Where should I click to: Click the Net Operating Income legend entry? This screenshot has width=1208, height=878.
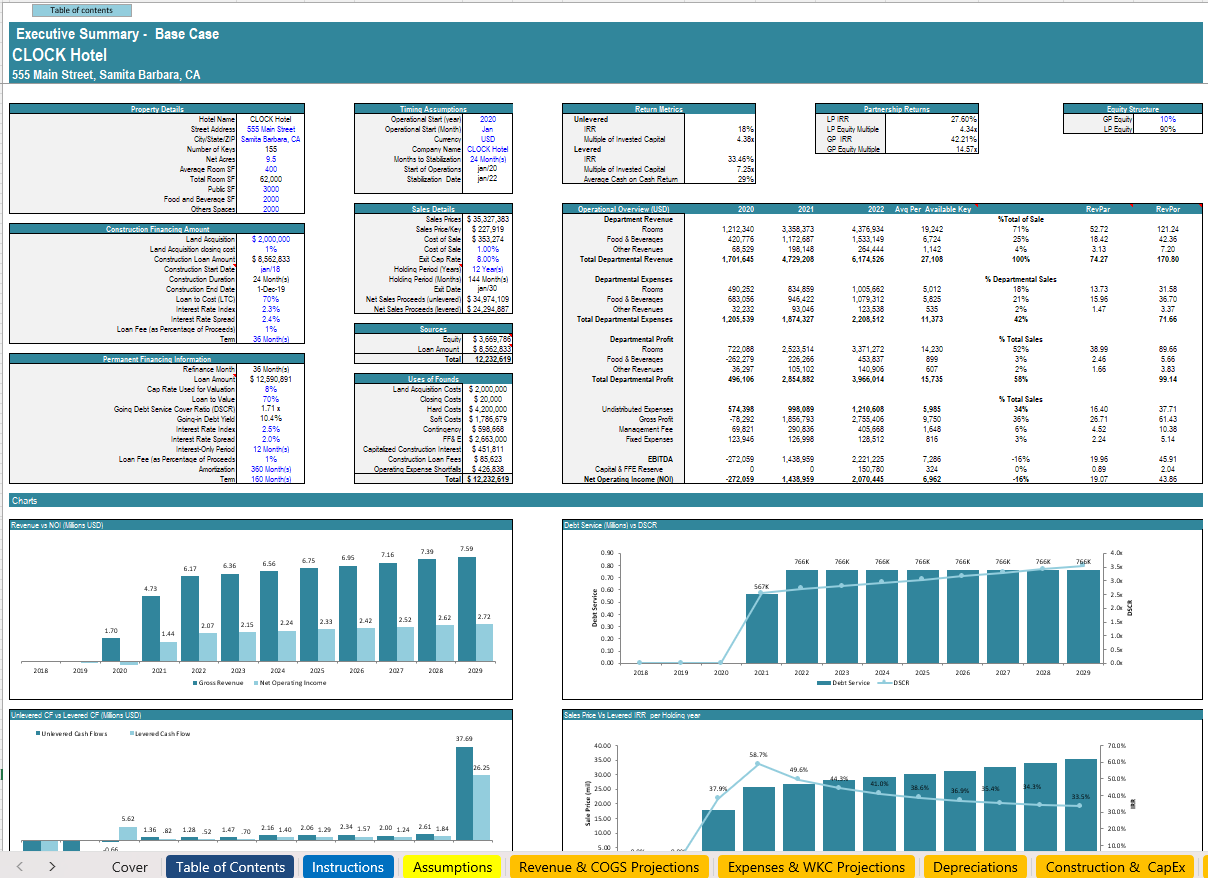tap(290, 683)
